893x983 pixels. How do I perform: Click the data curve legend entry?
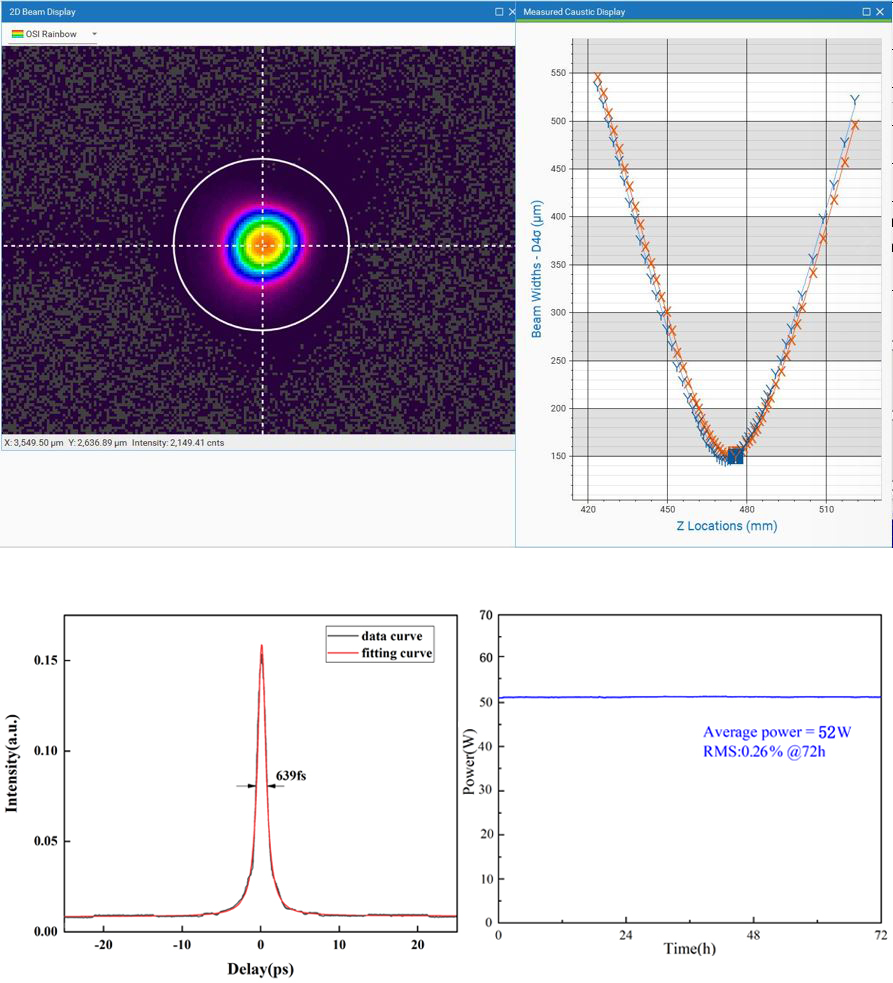tap(390, 635)
